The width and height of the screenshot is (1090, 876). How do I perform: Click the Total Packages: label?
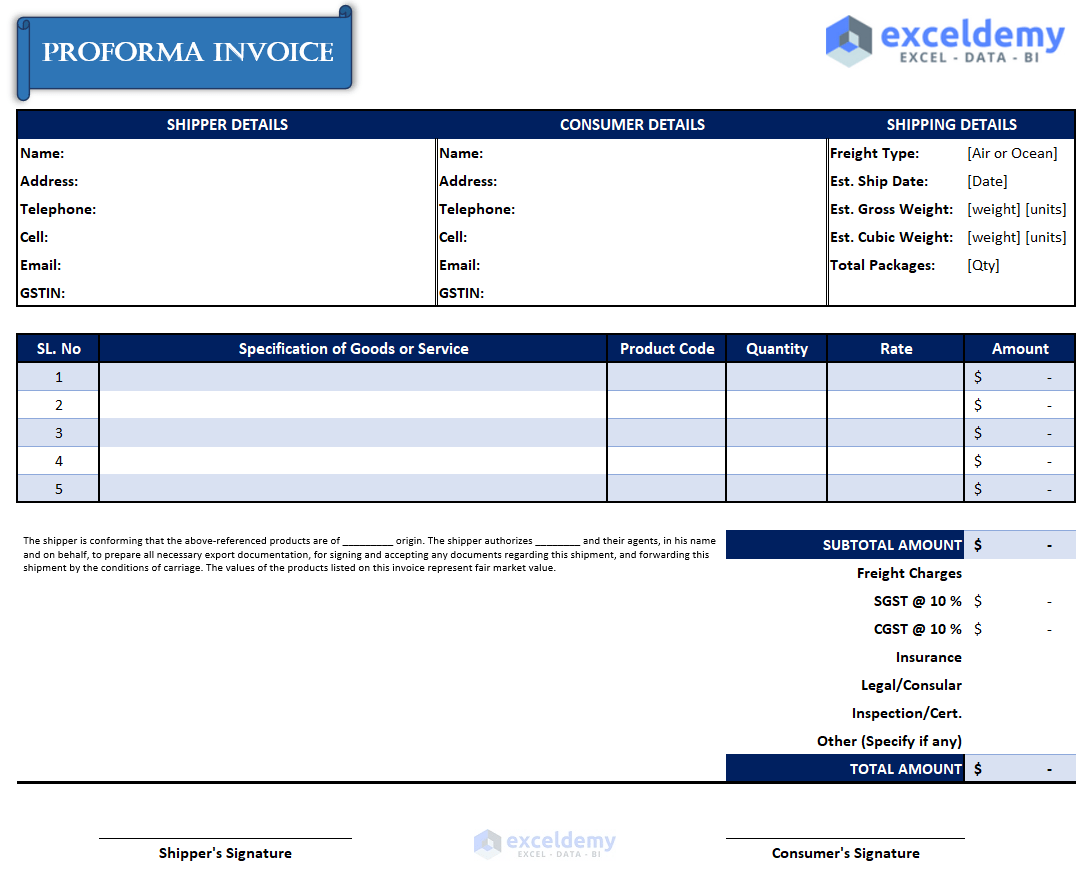pyautogui.click(x=882, y=265)
